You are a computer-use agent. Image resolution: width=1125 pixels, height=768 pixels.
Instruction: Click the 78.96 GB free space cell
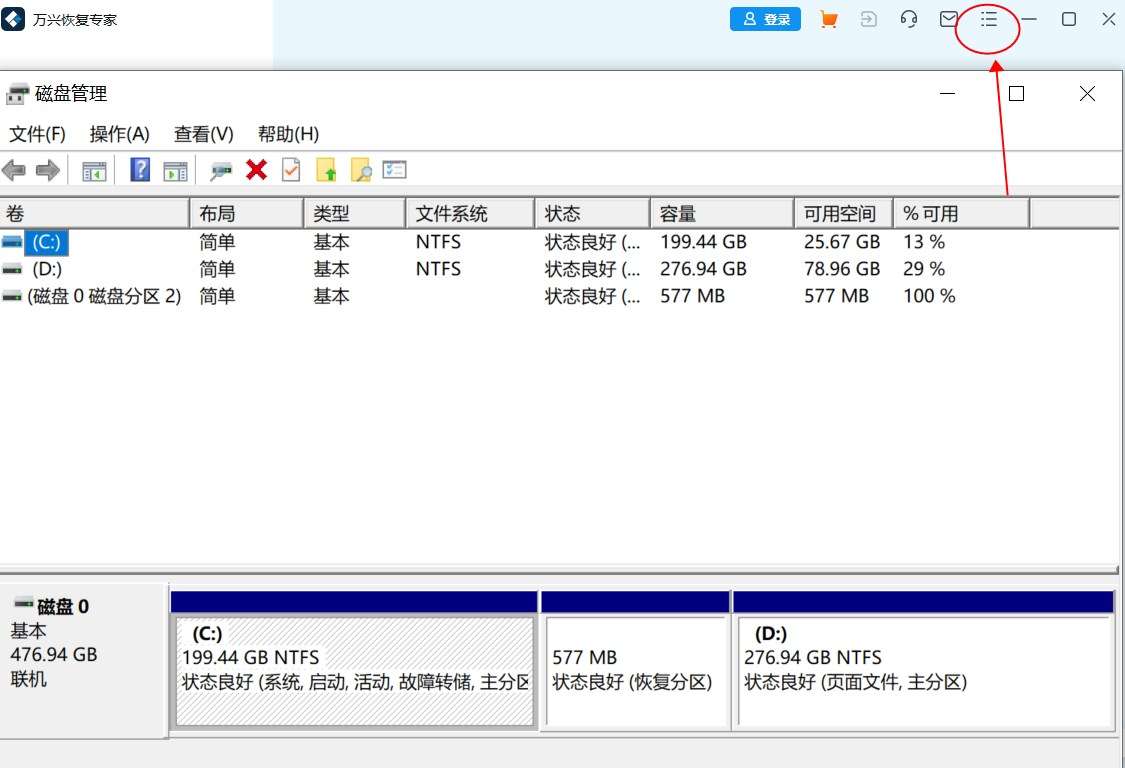(842, 269)
